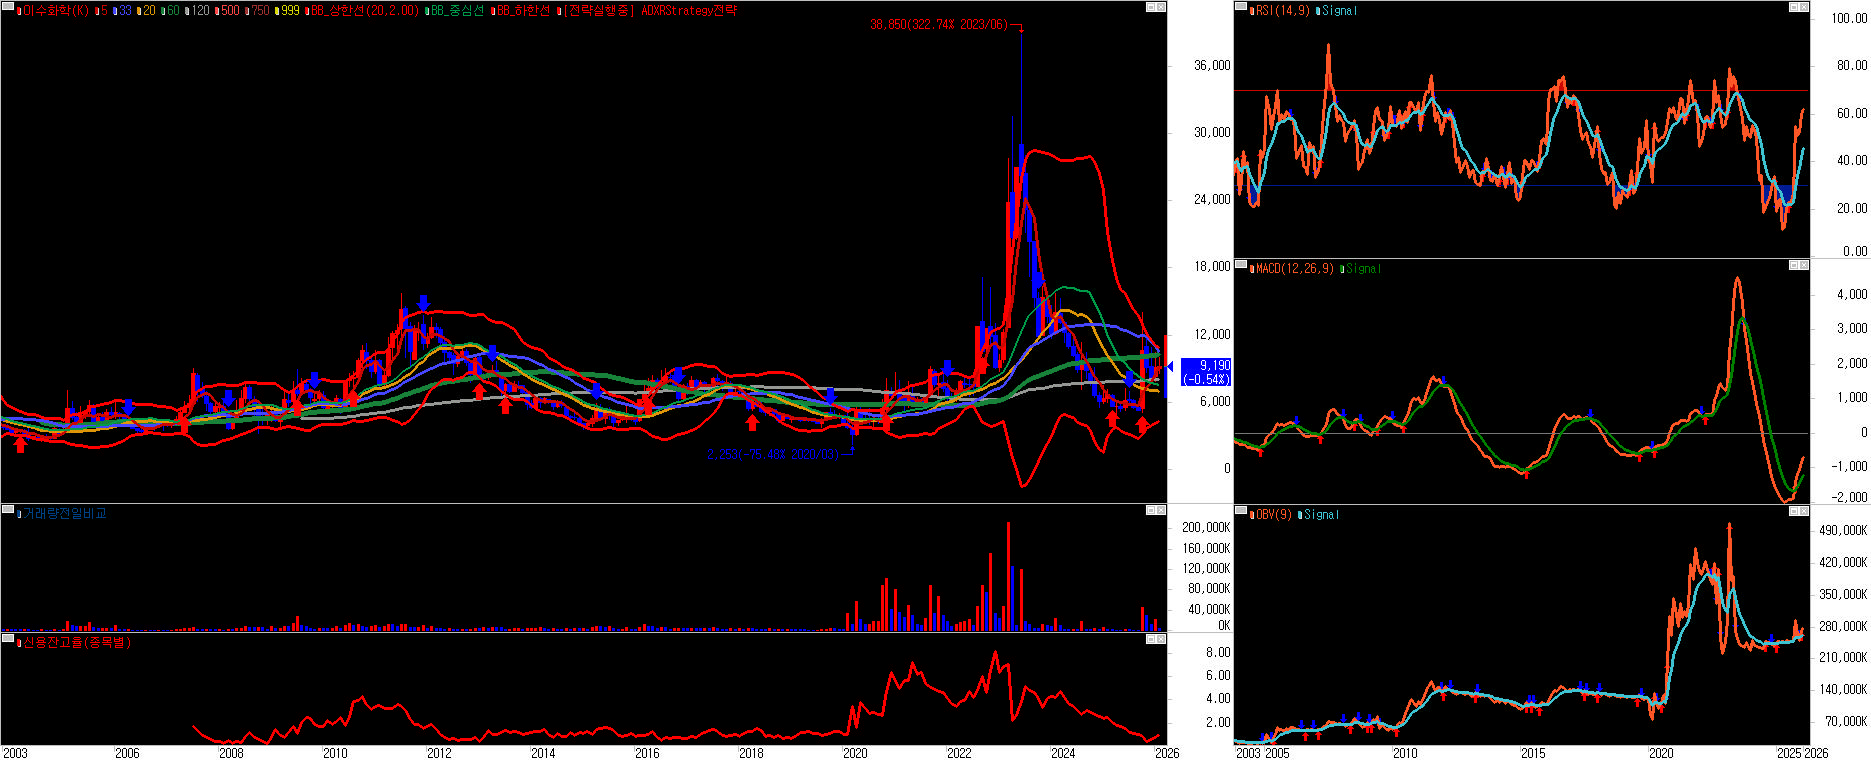The height and width of the screenshot is (763, 1871).
Task: Click the 36,000 price axis label
Action: 1212,65
